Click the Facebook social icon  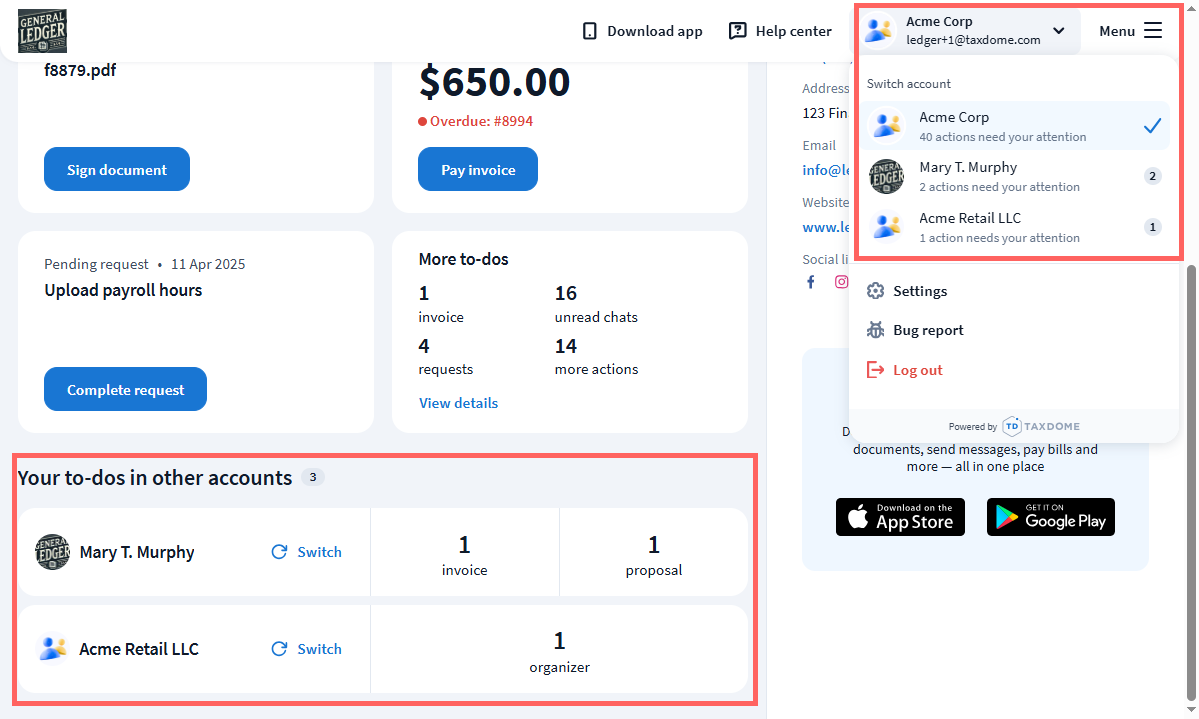(811, 282)
